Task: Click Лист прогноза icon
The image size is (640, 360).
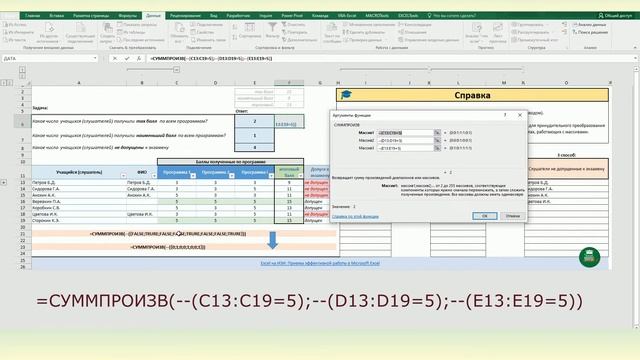Action: point(498,33)
